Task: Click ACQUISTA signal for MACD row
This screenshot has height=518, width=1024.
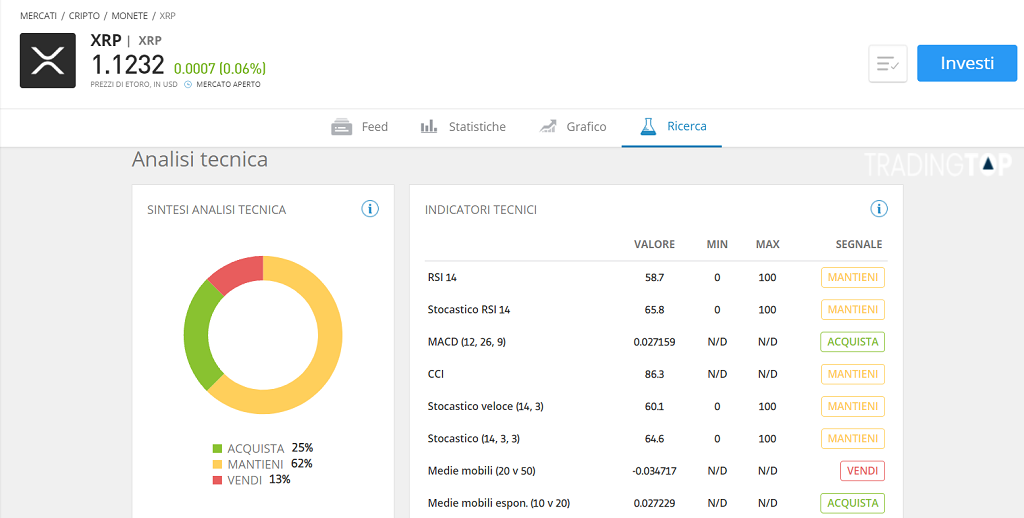Action: coord(852,342)
